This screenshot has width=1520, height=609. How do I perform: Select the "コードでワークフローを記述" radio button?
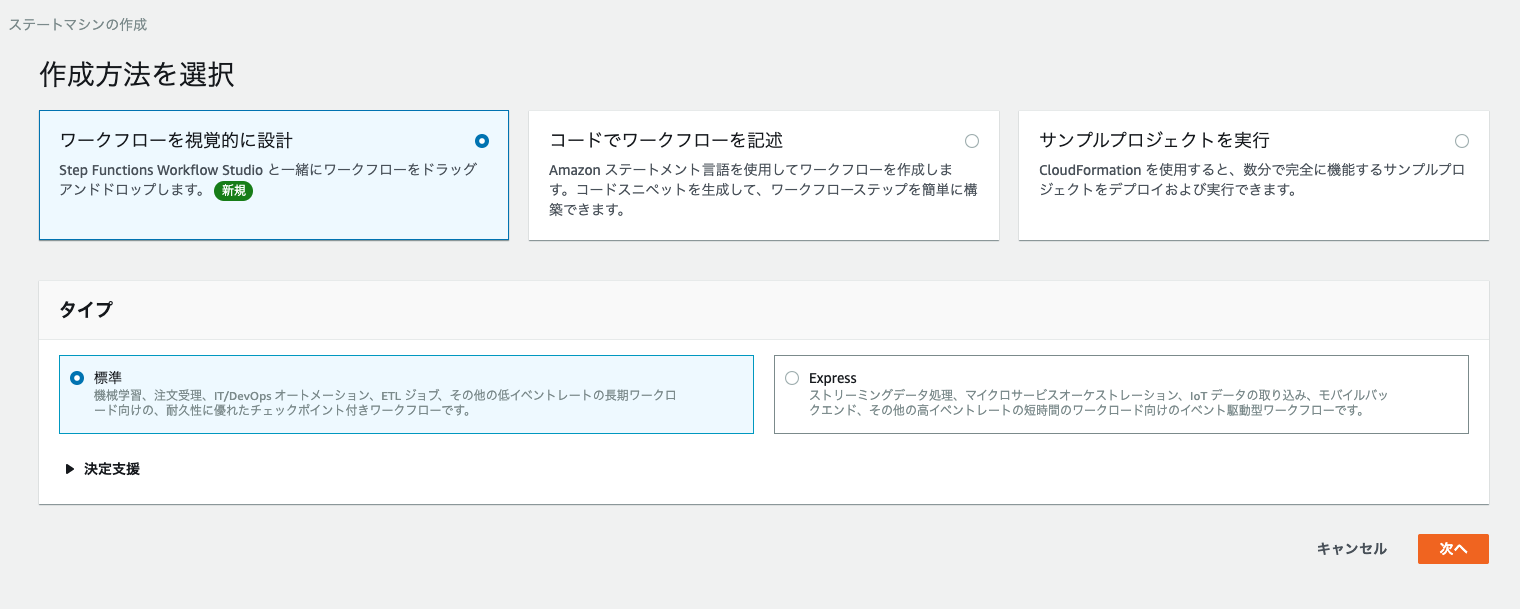[972, 141]
